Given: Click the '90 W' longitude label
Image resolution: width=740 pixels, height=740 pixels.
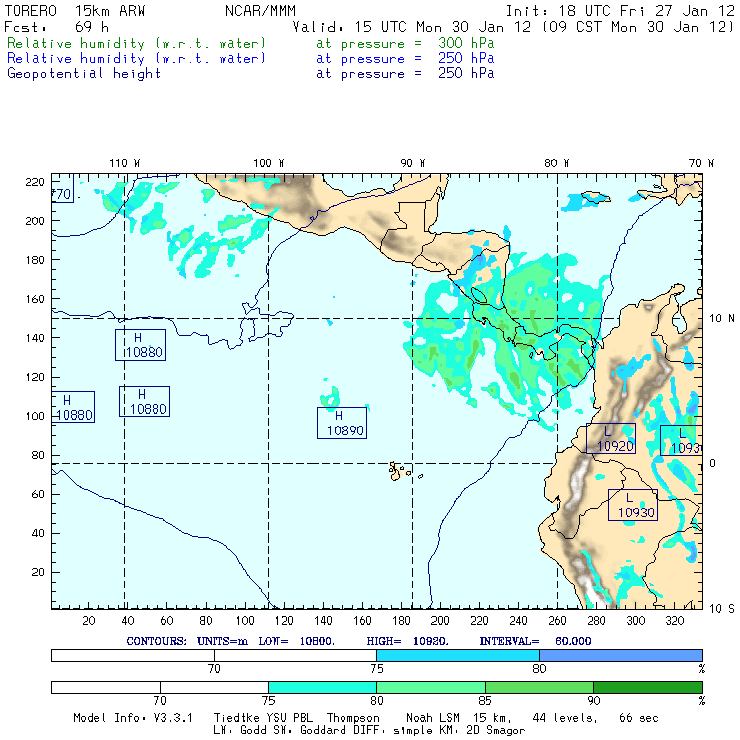Looking at the screenshot, I should point(413,163).
